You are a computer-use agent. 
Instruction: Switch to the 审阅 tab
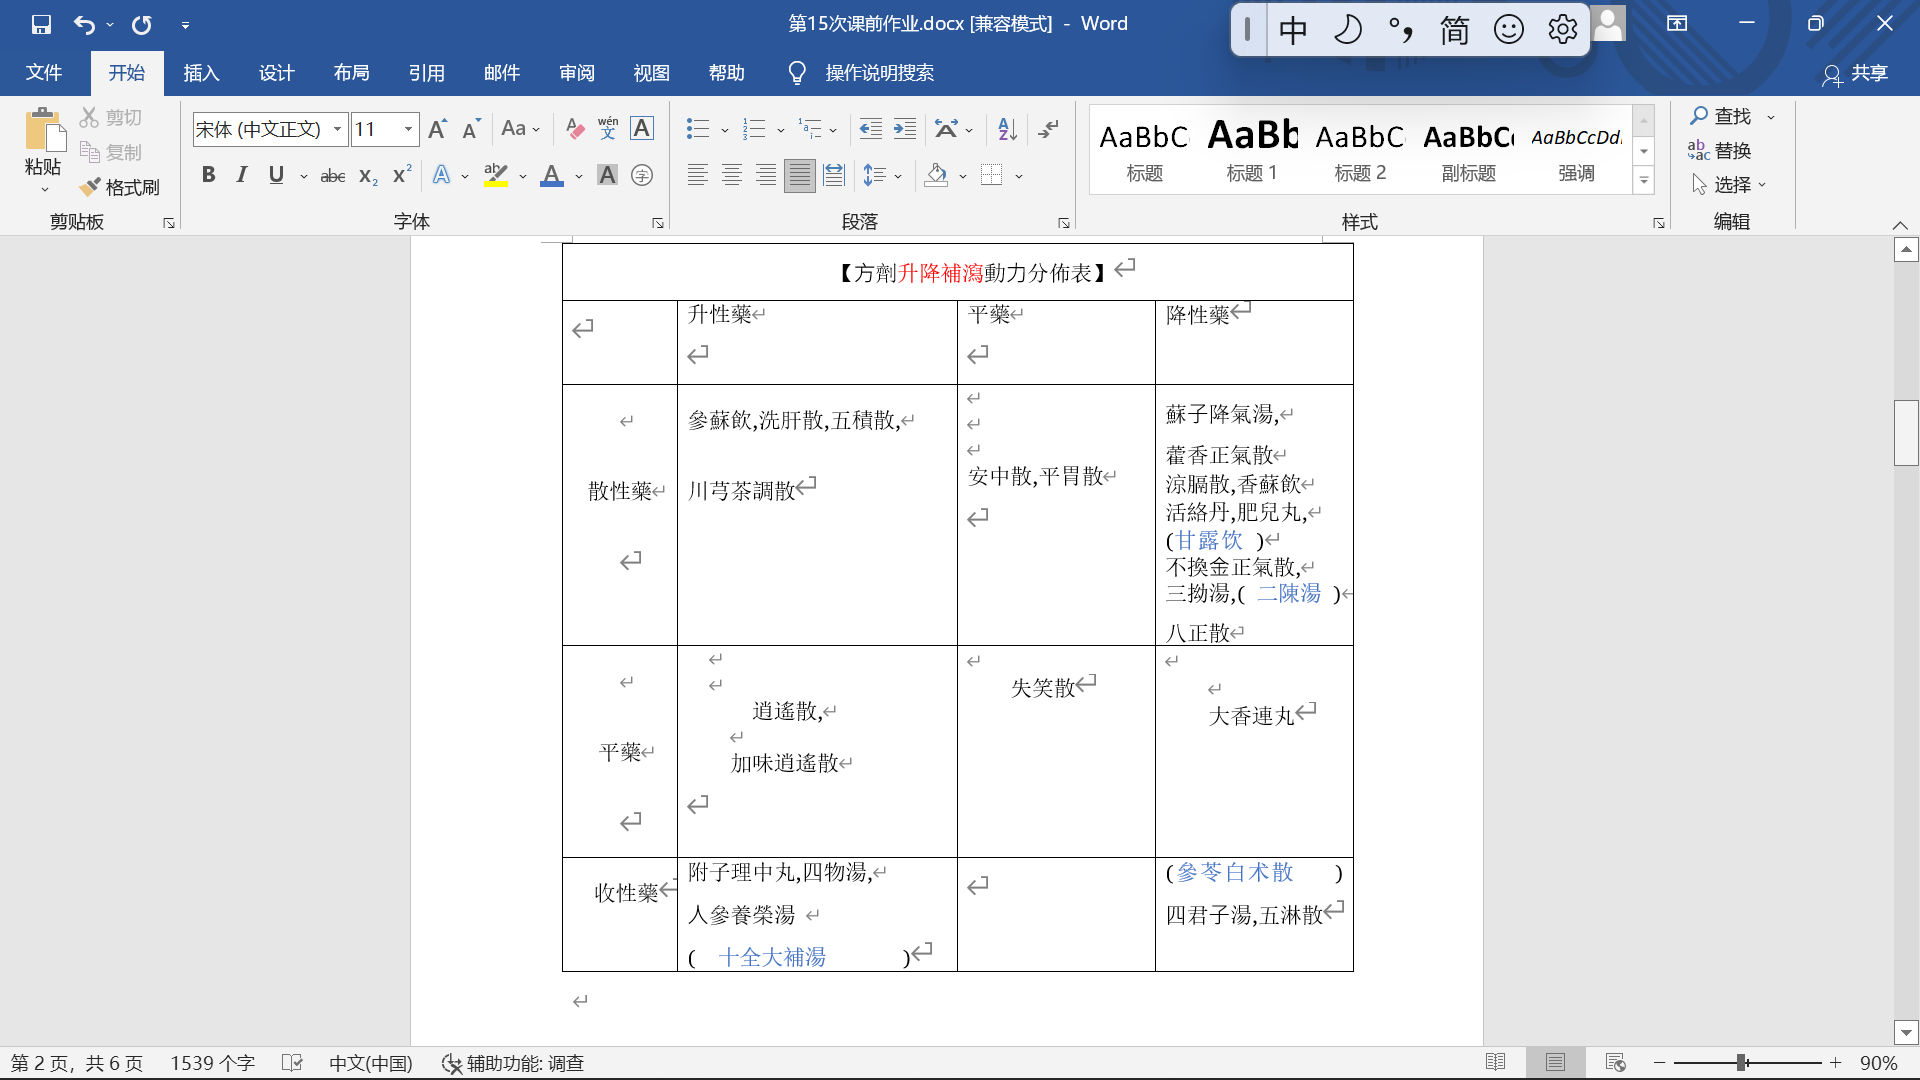point(576,73)
